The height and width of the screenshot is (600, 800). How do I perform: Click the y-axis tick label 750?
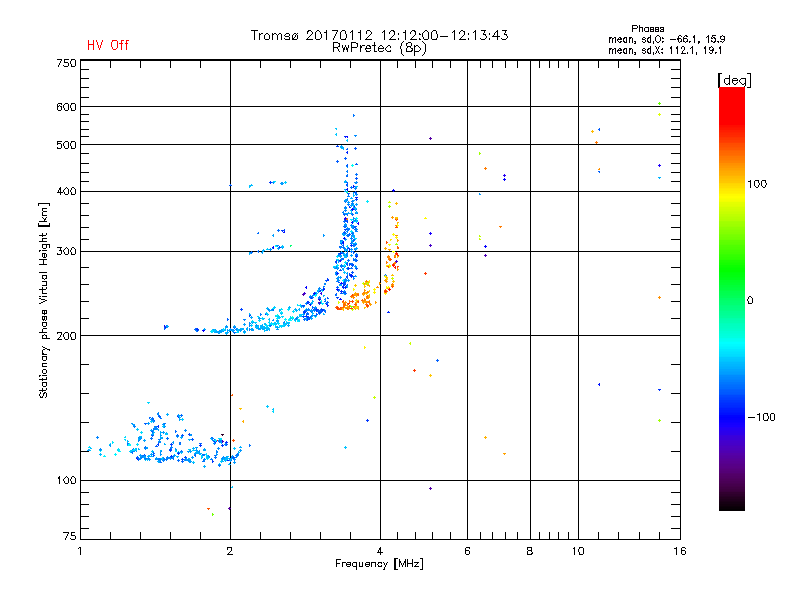(x=66, y=63)
